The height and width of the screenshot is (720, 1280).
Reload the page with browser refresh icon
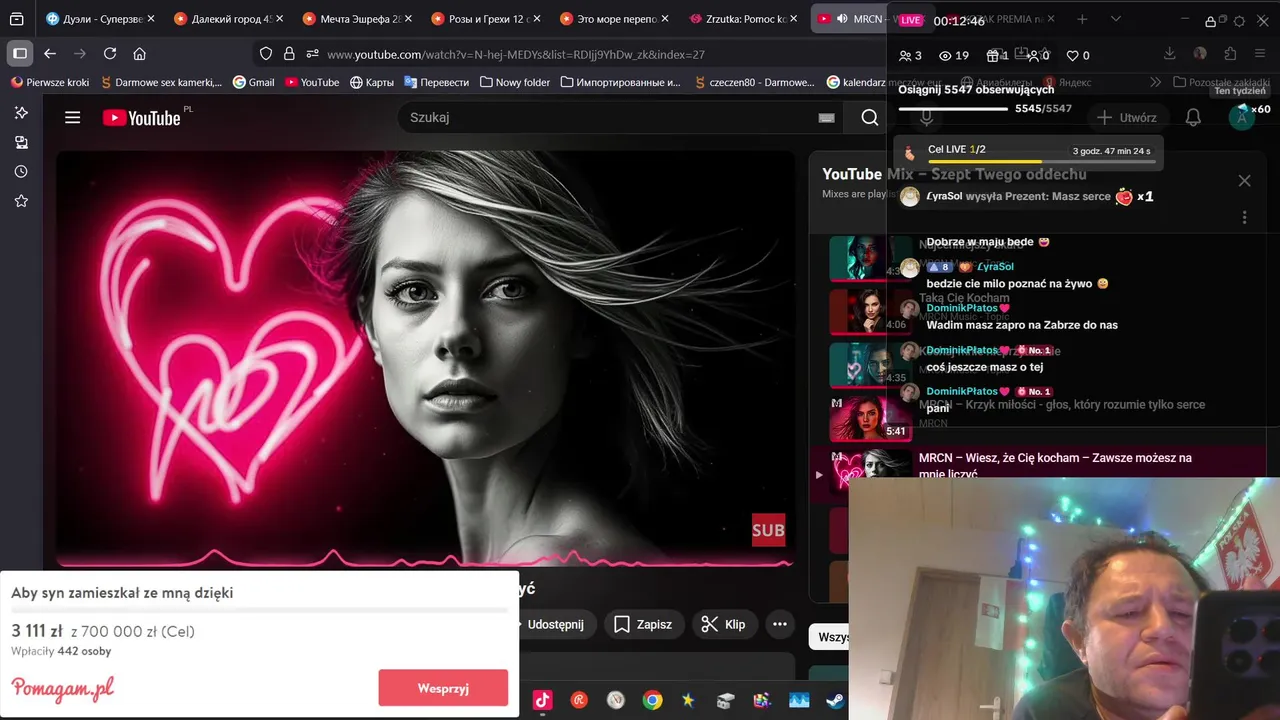[x=110, y=54]
